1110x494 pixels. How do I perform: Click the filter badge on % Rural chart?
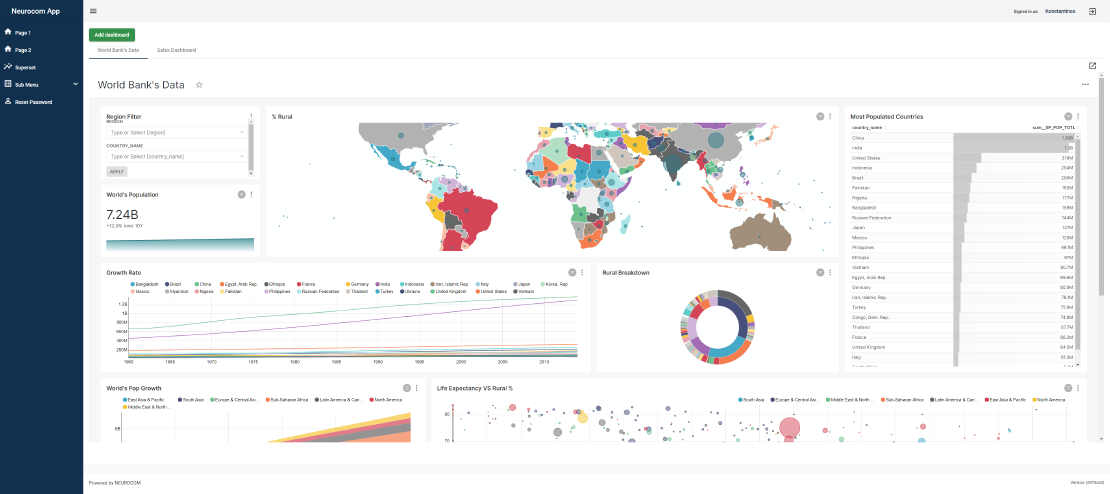pyautogui.click(x=820, y=116)
